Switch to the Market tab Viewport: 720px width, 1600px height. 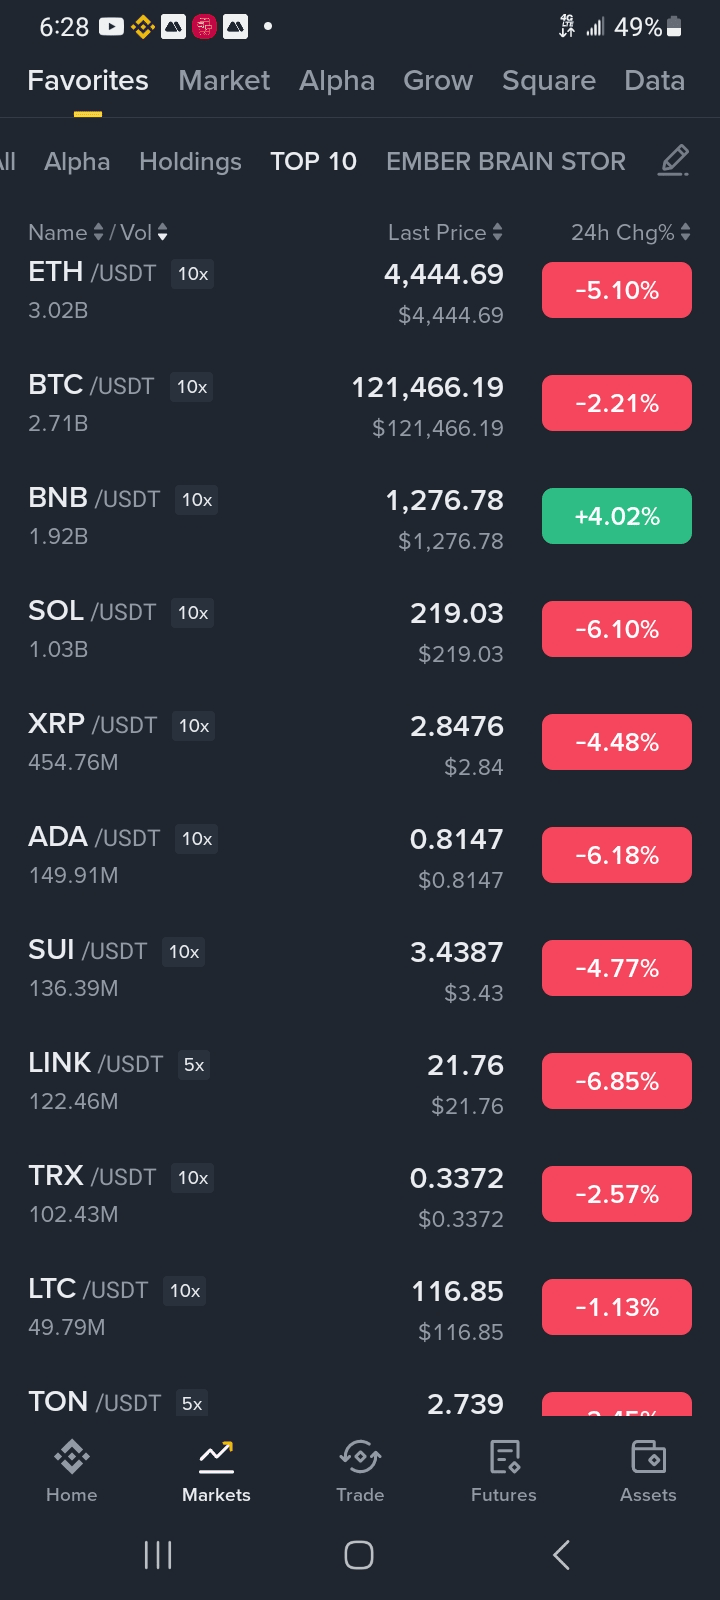(x=224, y=81)
